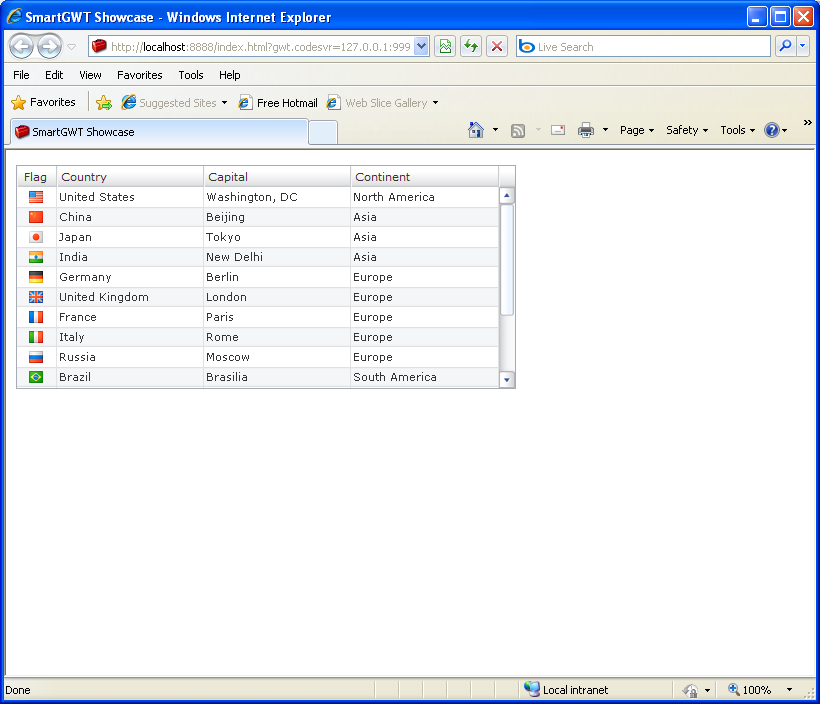Click the grid vertical scrollbar thumb

(x=506, y=260)
